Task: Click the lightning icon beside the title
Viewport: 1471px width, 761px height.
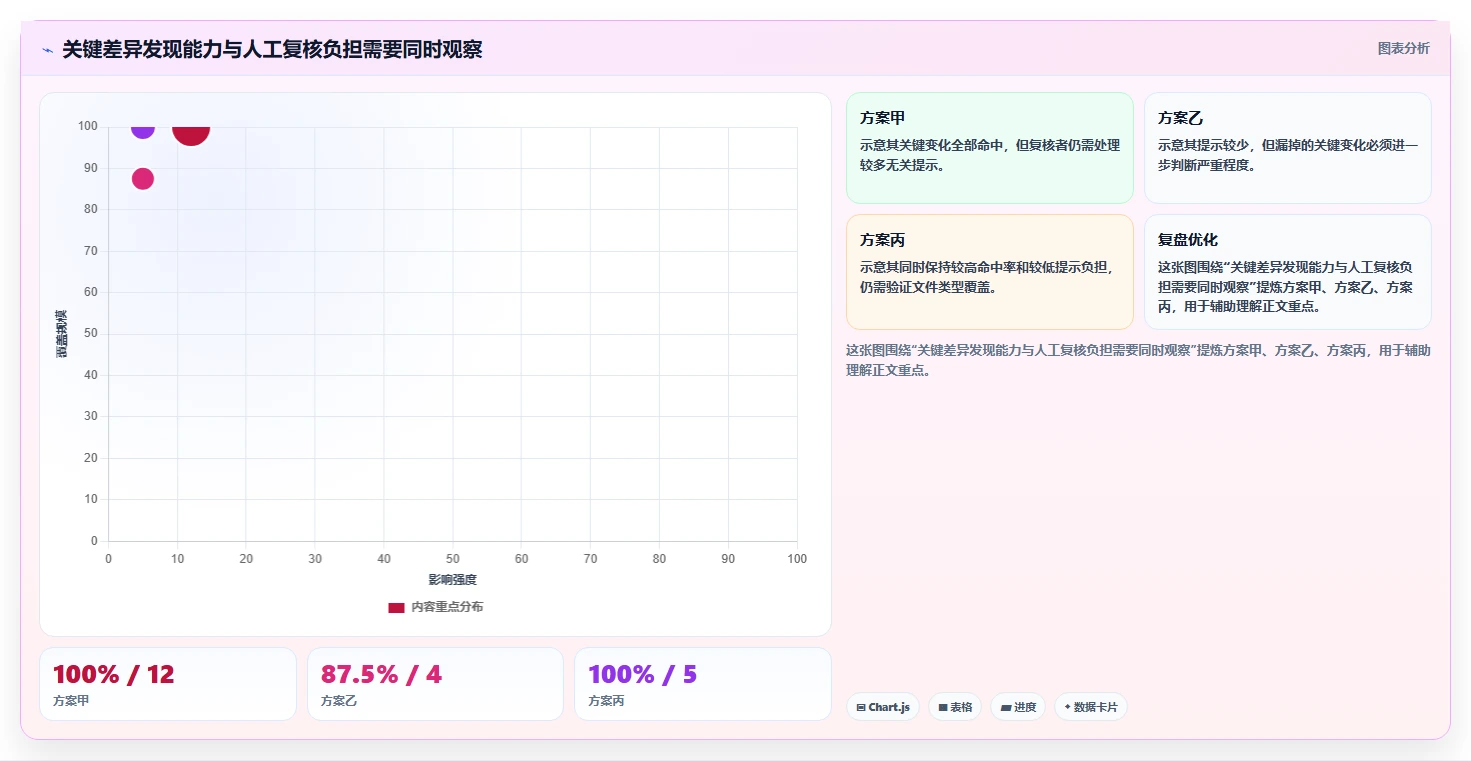Action: click(x=47, y=49)
